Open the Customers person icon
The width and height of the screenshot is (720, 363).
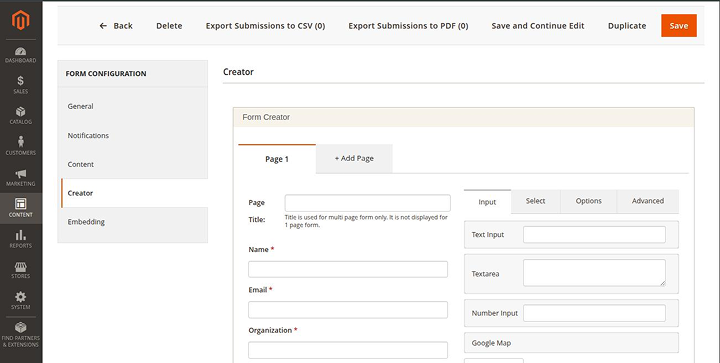pyautogui.click(x=21, y=141)
